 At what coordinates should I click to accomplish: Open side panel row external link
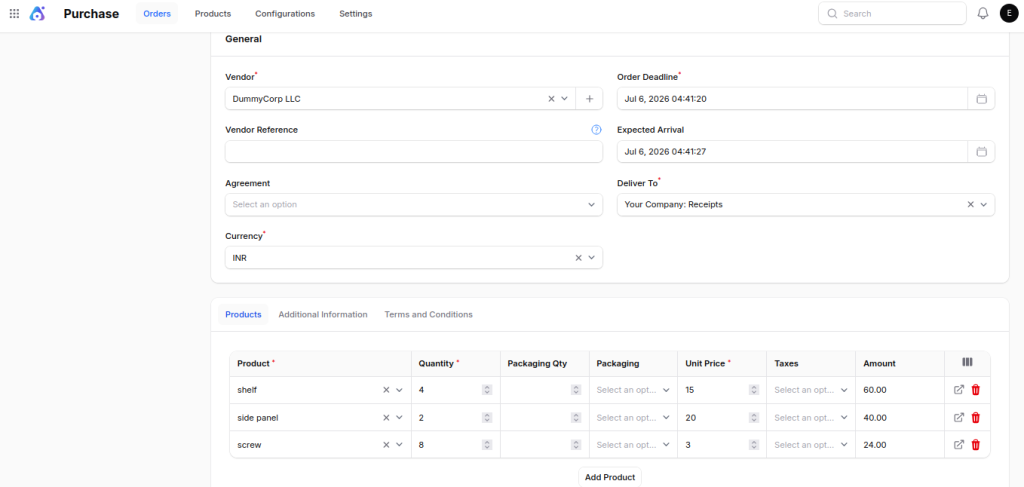click(959, 417)
